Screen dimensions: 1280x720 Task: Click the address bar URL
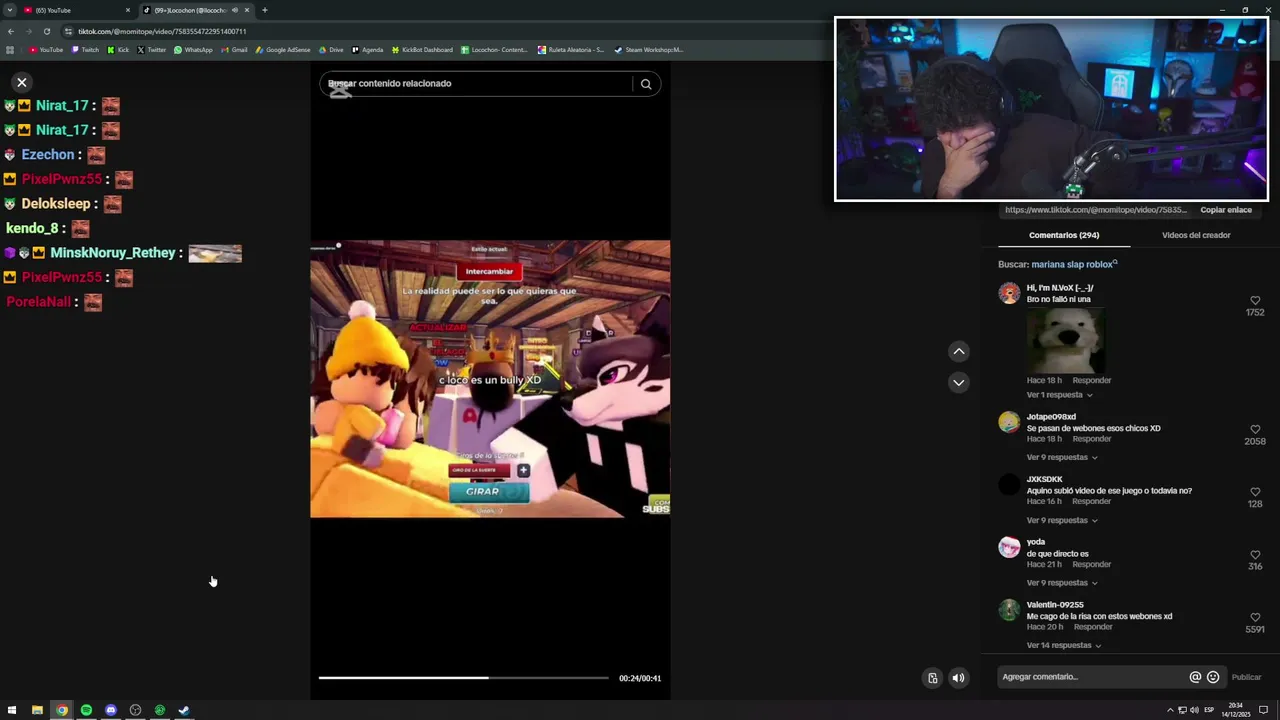[162, 31]
